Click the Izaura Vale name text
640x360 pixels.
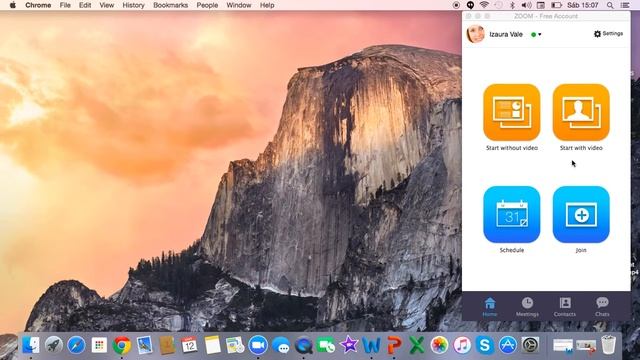click(x=506, y=35)
